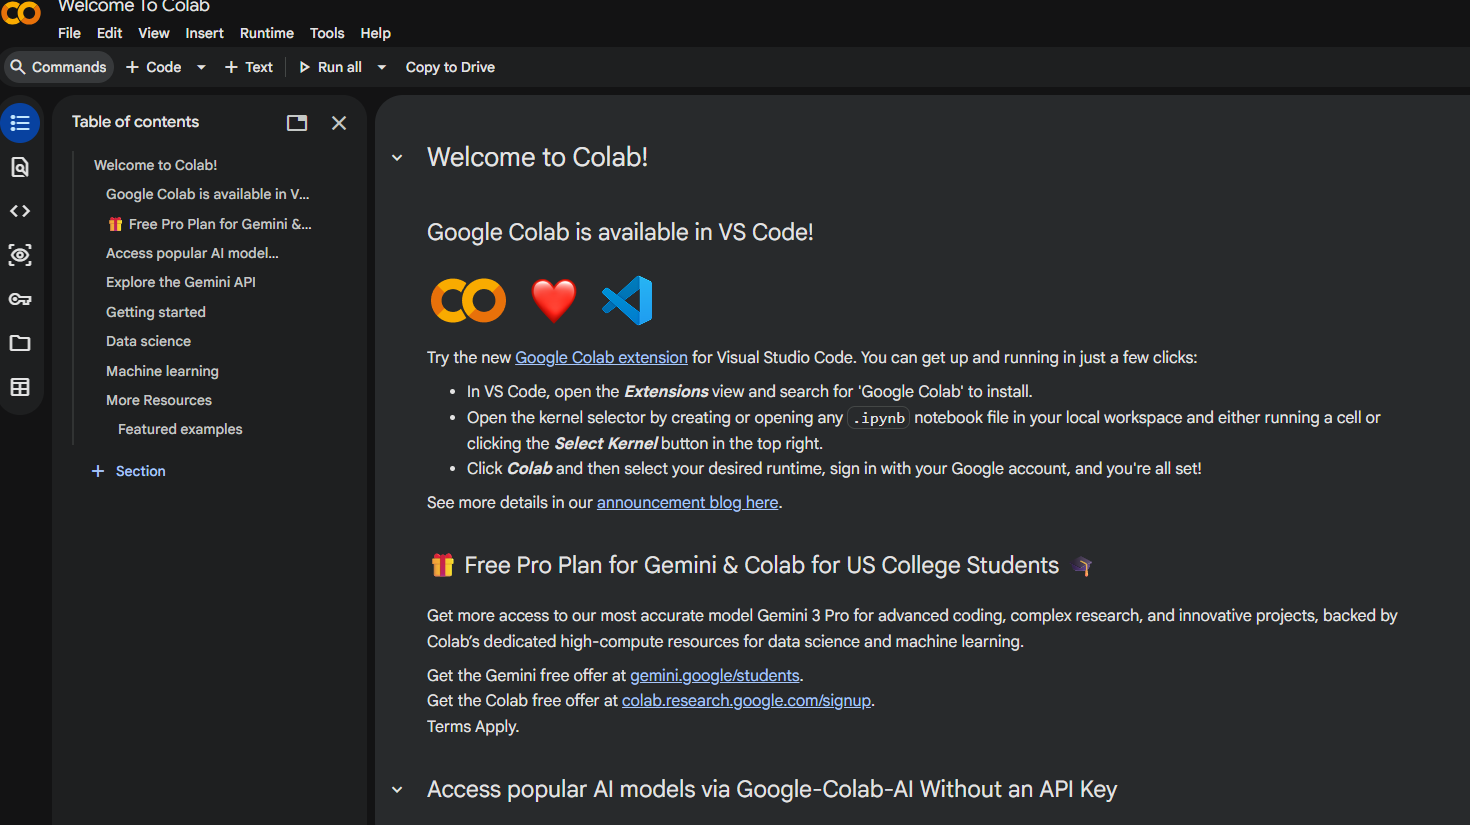Follow the Google Colab extension link

point(601,358)
